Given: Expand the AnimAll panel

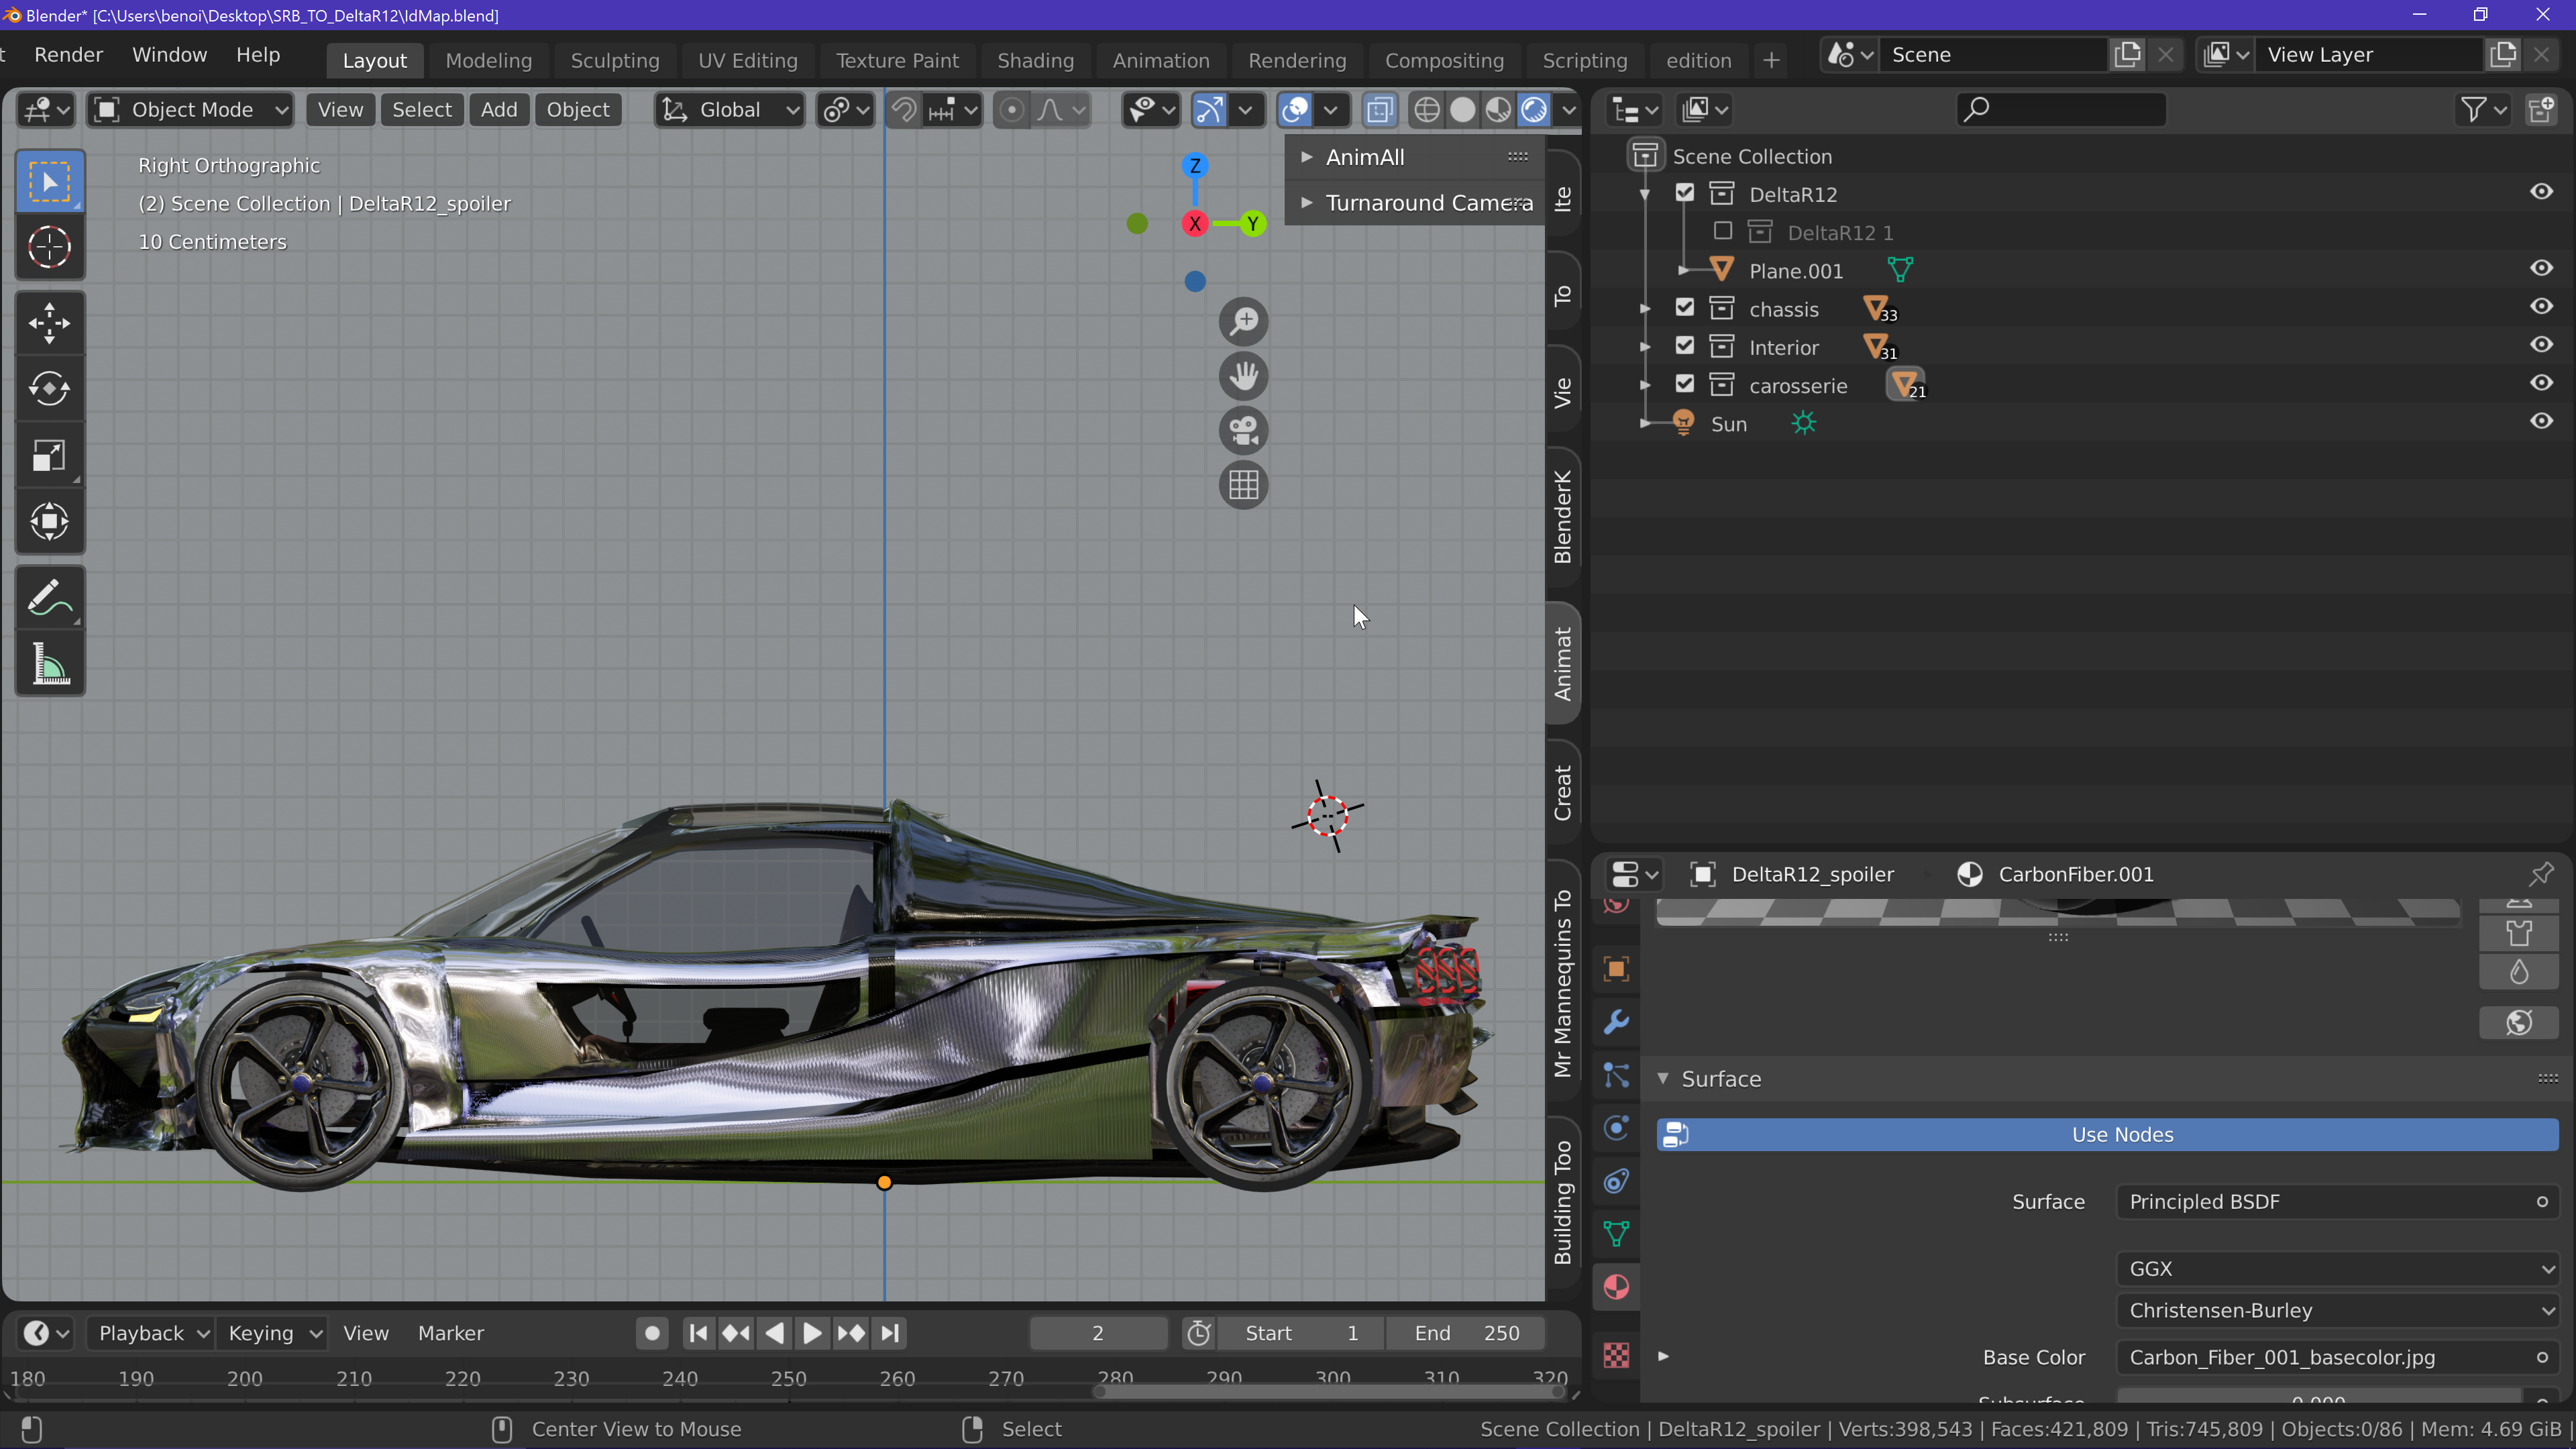Looking at the screenshot, I should click(1306, 157).
